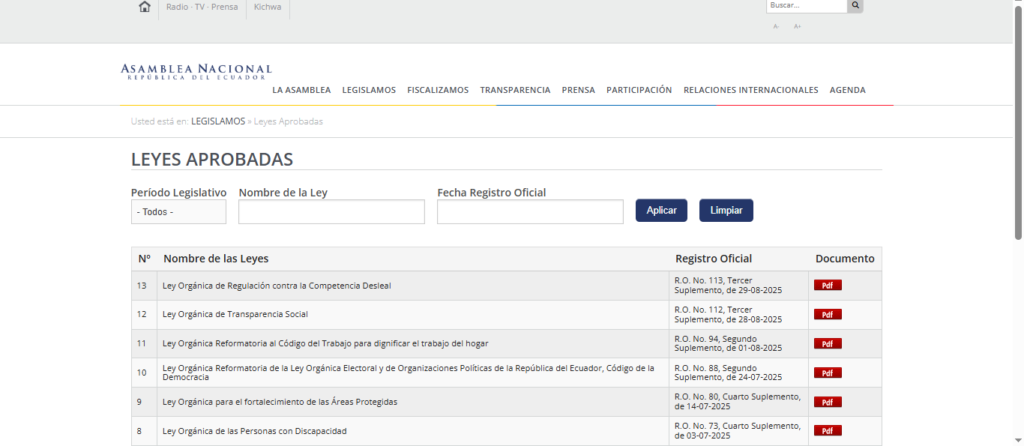Open the FISCALIZAMOS menu

coord(438,90)
